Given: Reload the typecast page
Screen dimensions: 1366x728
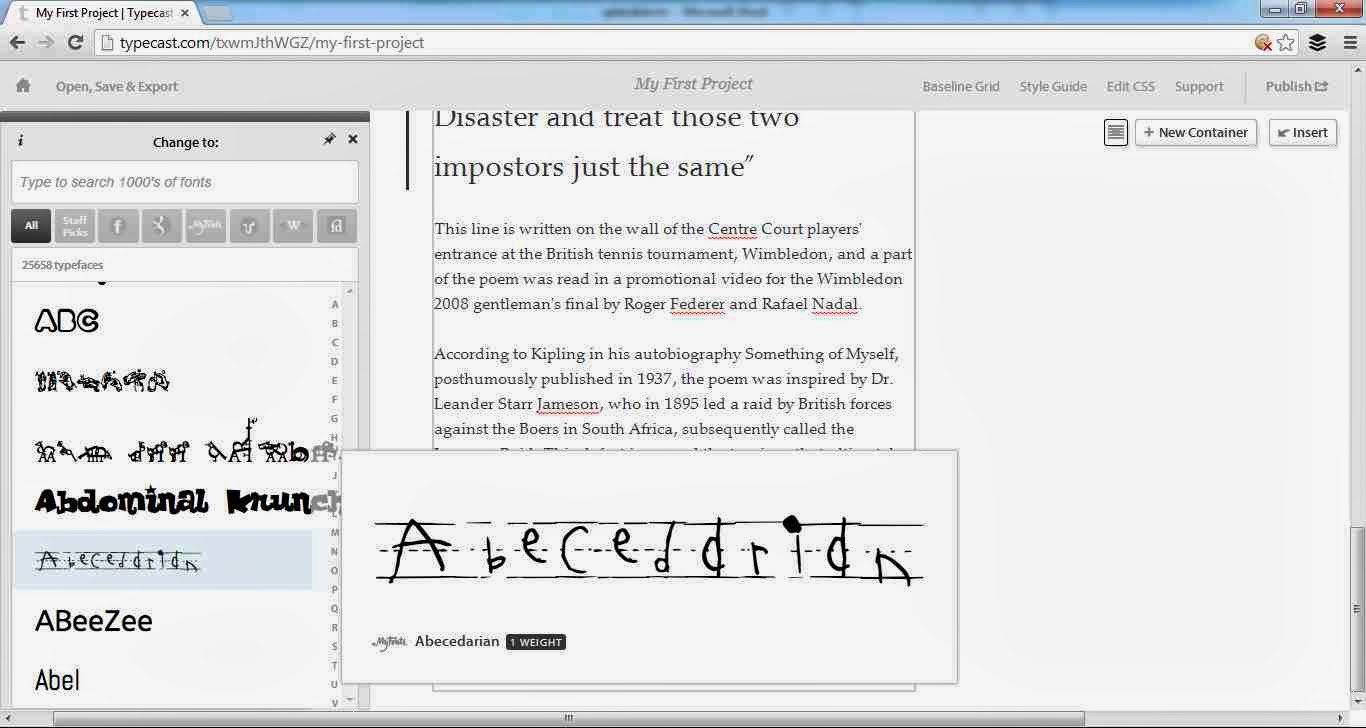Looking at the screenshot, I should tap(75, 43).
